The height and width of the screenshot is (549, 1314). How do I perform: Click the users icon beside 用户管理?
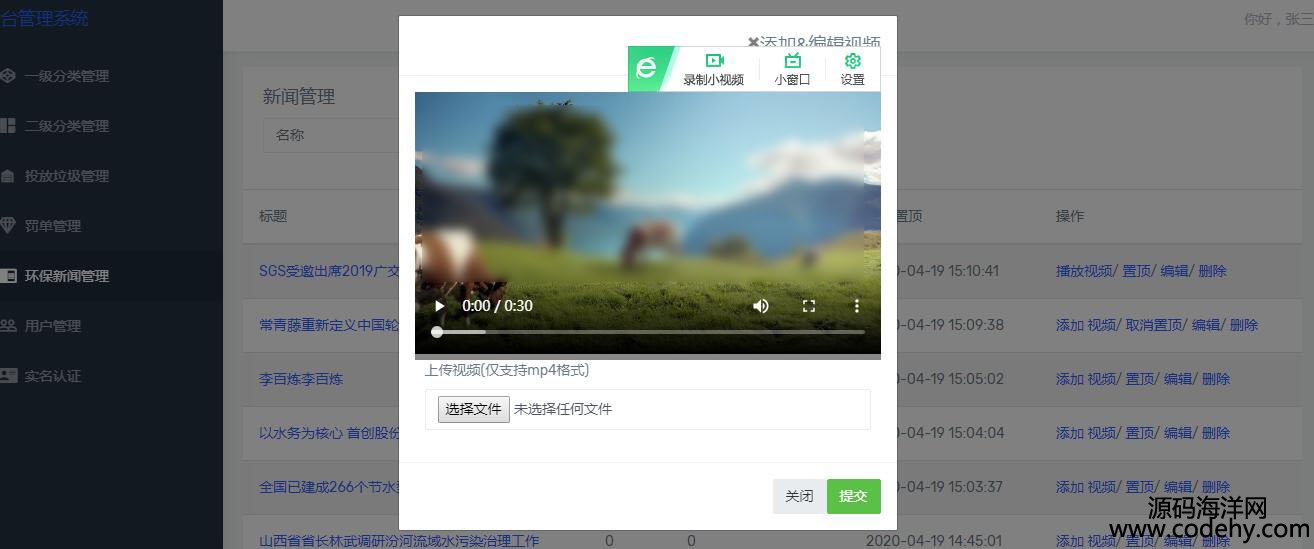7,326
